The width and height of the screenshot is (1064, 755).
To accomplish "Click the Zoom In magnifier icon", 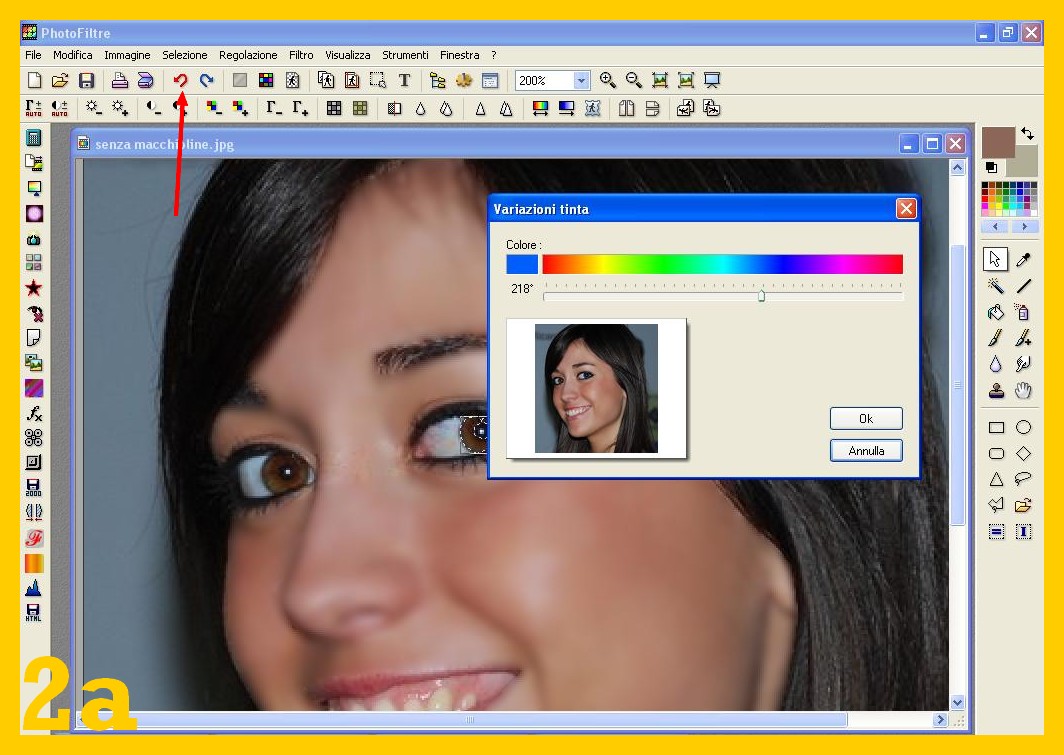I will (x=607, y=81).
